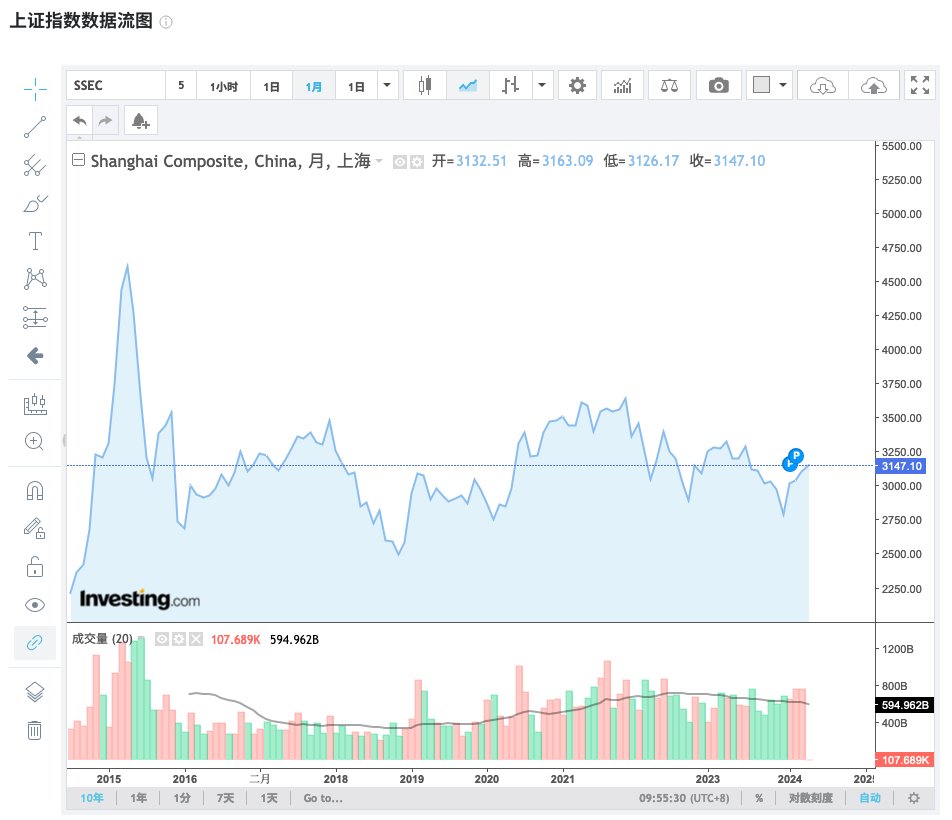The width and height of the screenshot is (952, 820).
Task: Hide all drawings with eye icon
Action: click(x=35, y=604)
